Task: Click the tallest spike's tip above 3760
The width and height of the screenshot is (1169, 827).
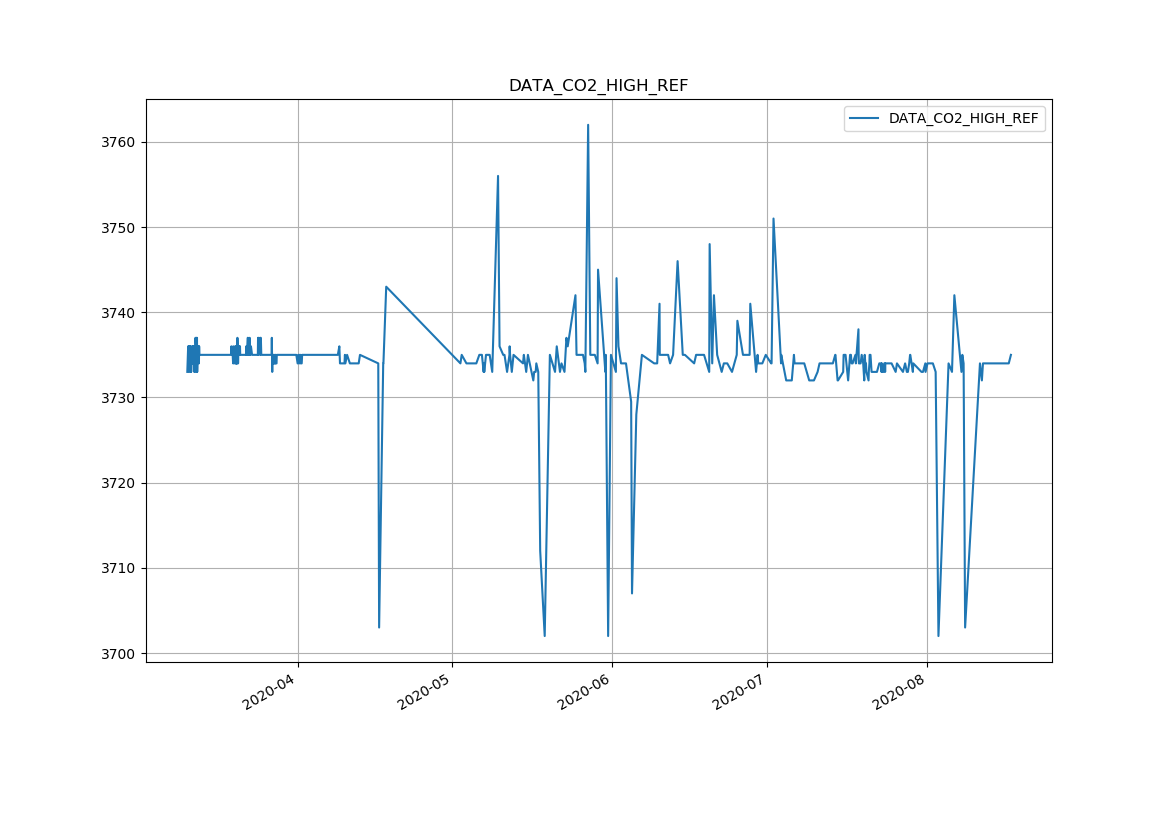Action: pyautogui.click(x=588, y=125)
